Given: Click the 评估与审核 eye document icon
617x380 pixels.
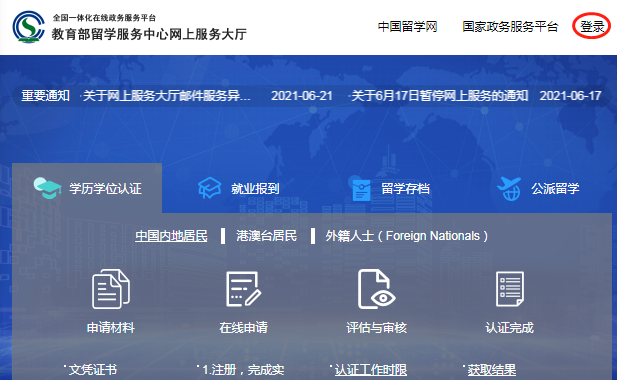Looking at the screenshot, I should point(376,289).
